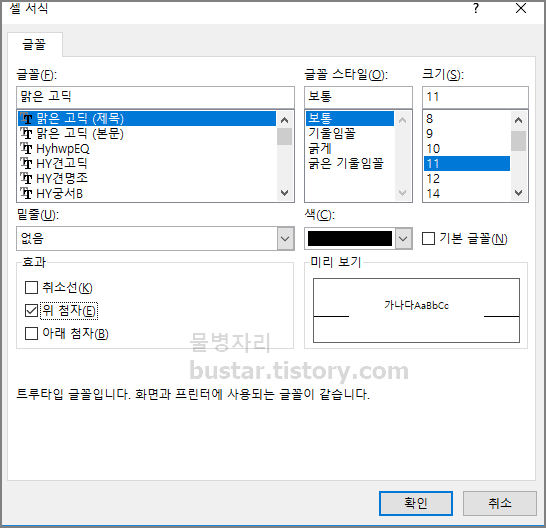Select 굵게 bold style

350,148
